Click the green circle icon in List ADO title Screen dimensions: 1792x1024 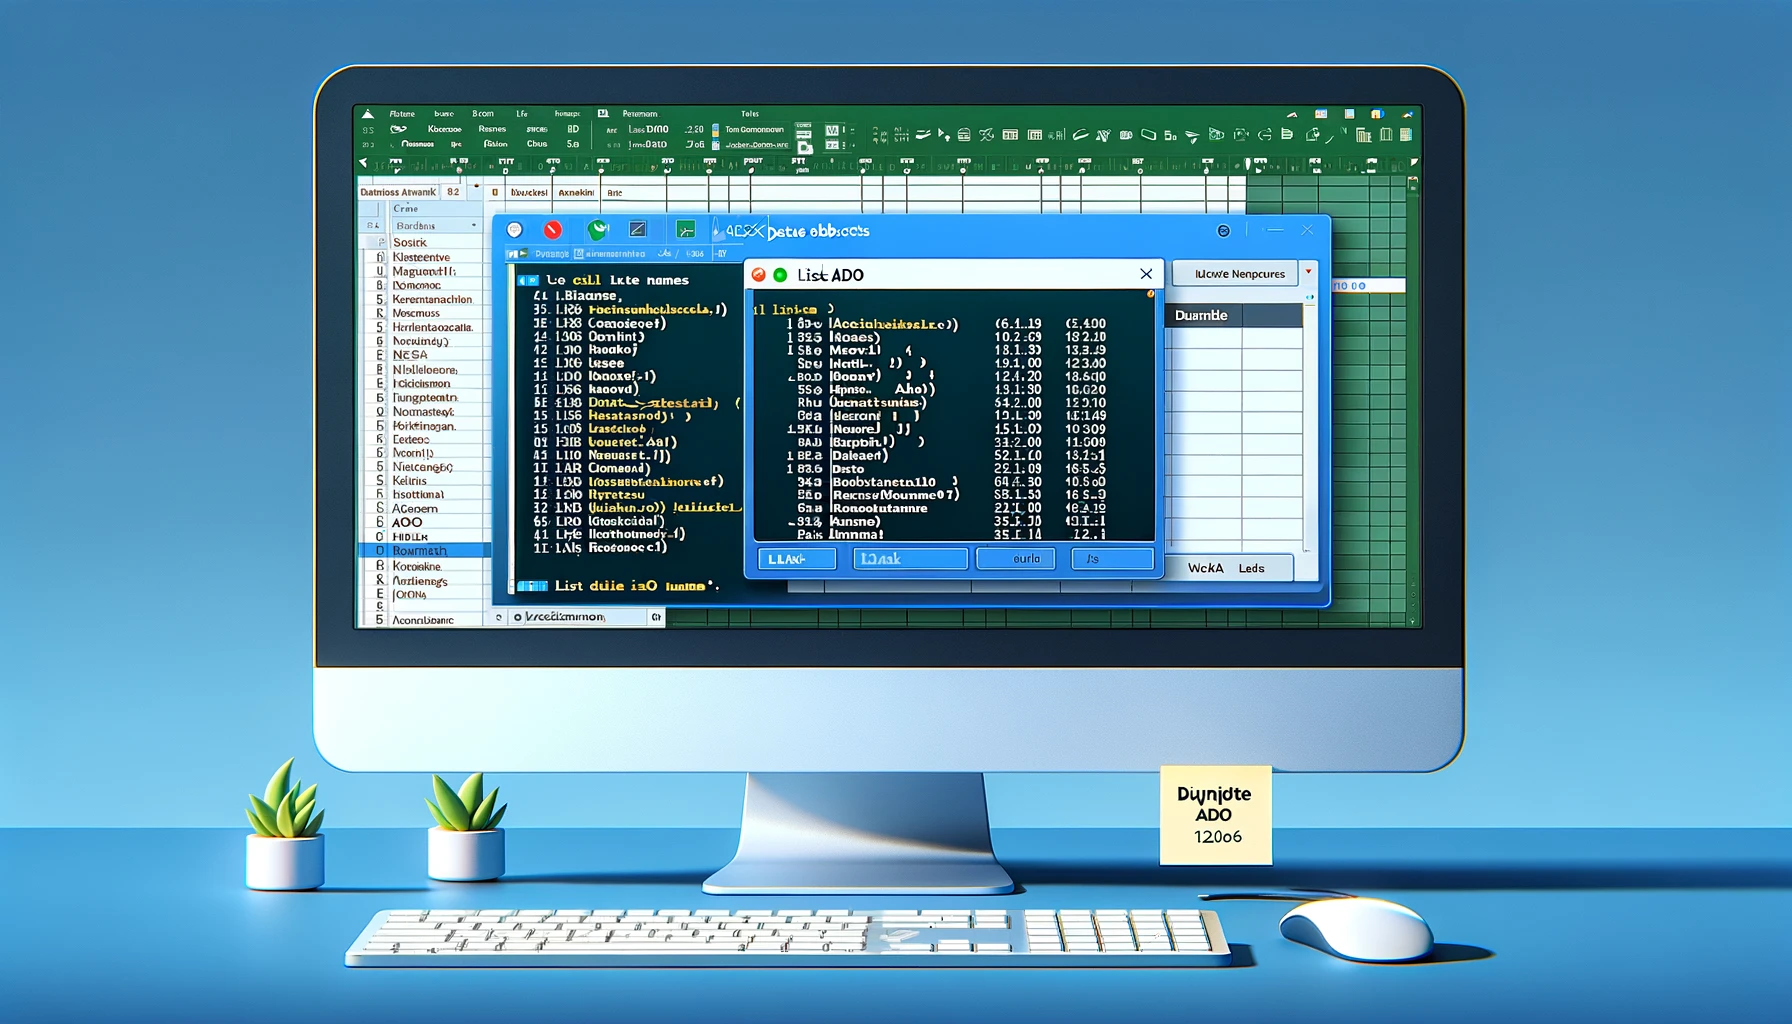click(x=780, y=275)
